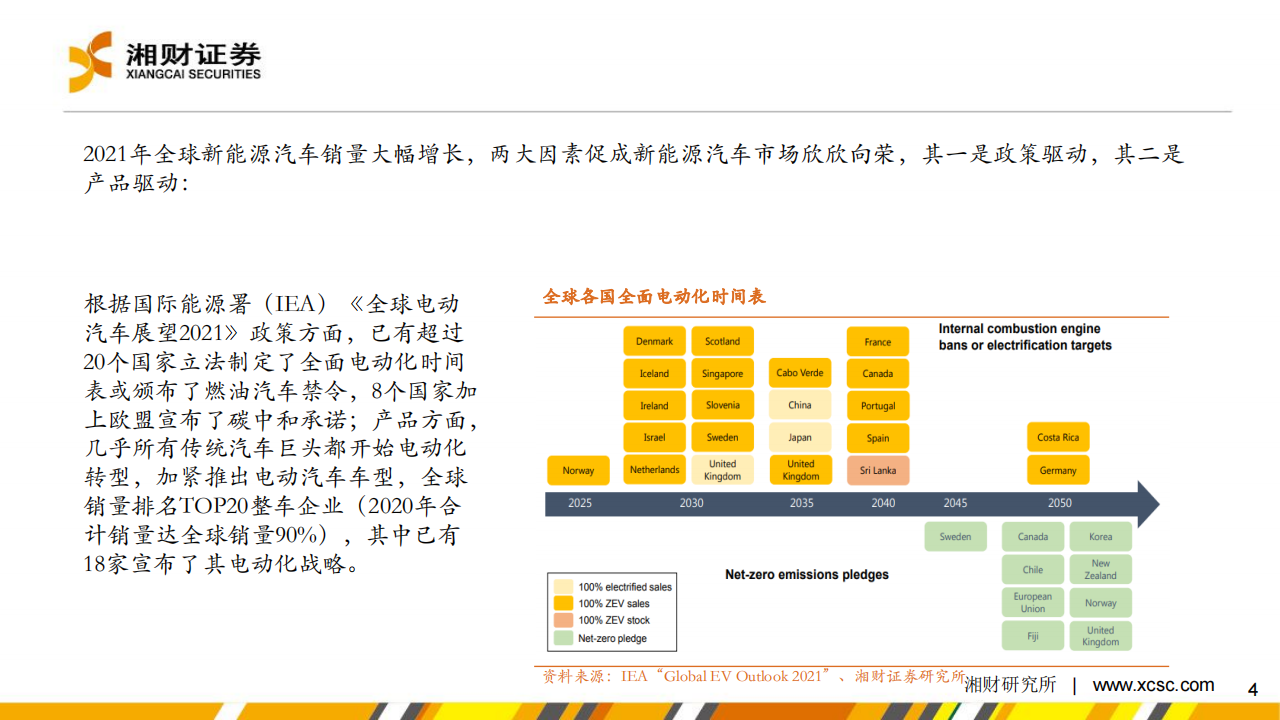
Task: Click the Slovenia box
Action: tap(722, 405)
